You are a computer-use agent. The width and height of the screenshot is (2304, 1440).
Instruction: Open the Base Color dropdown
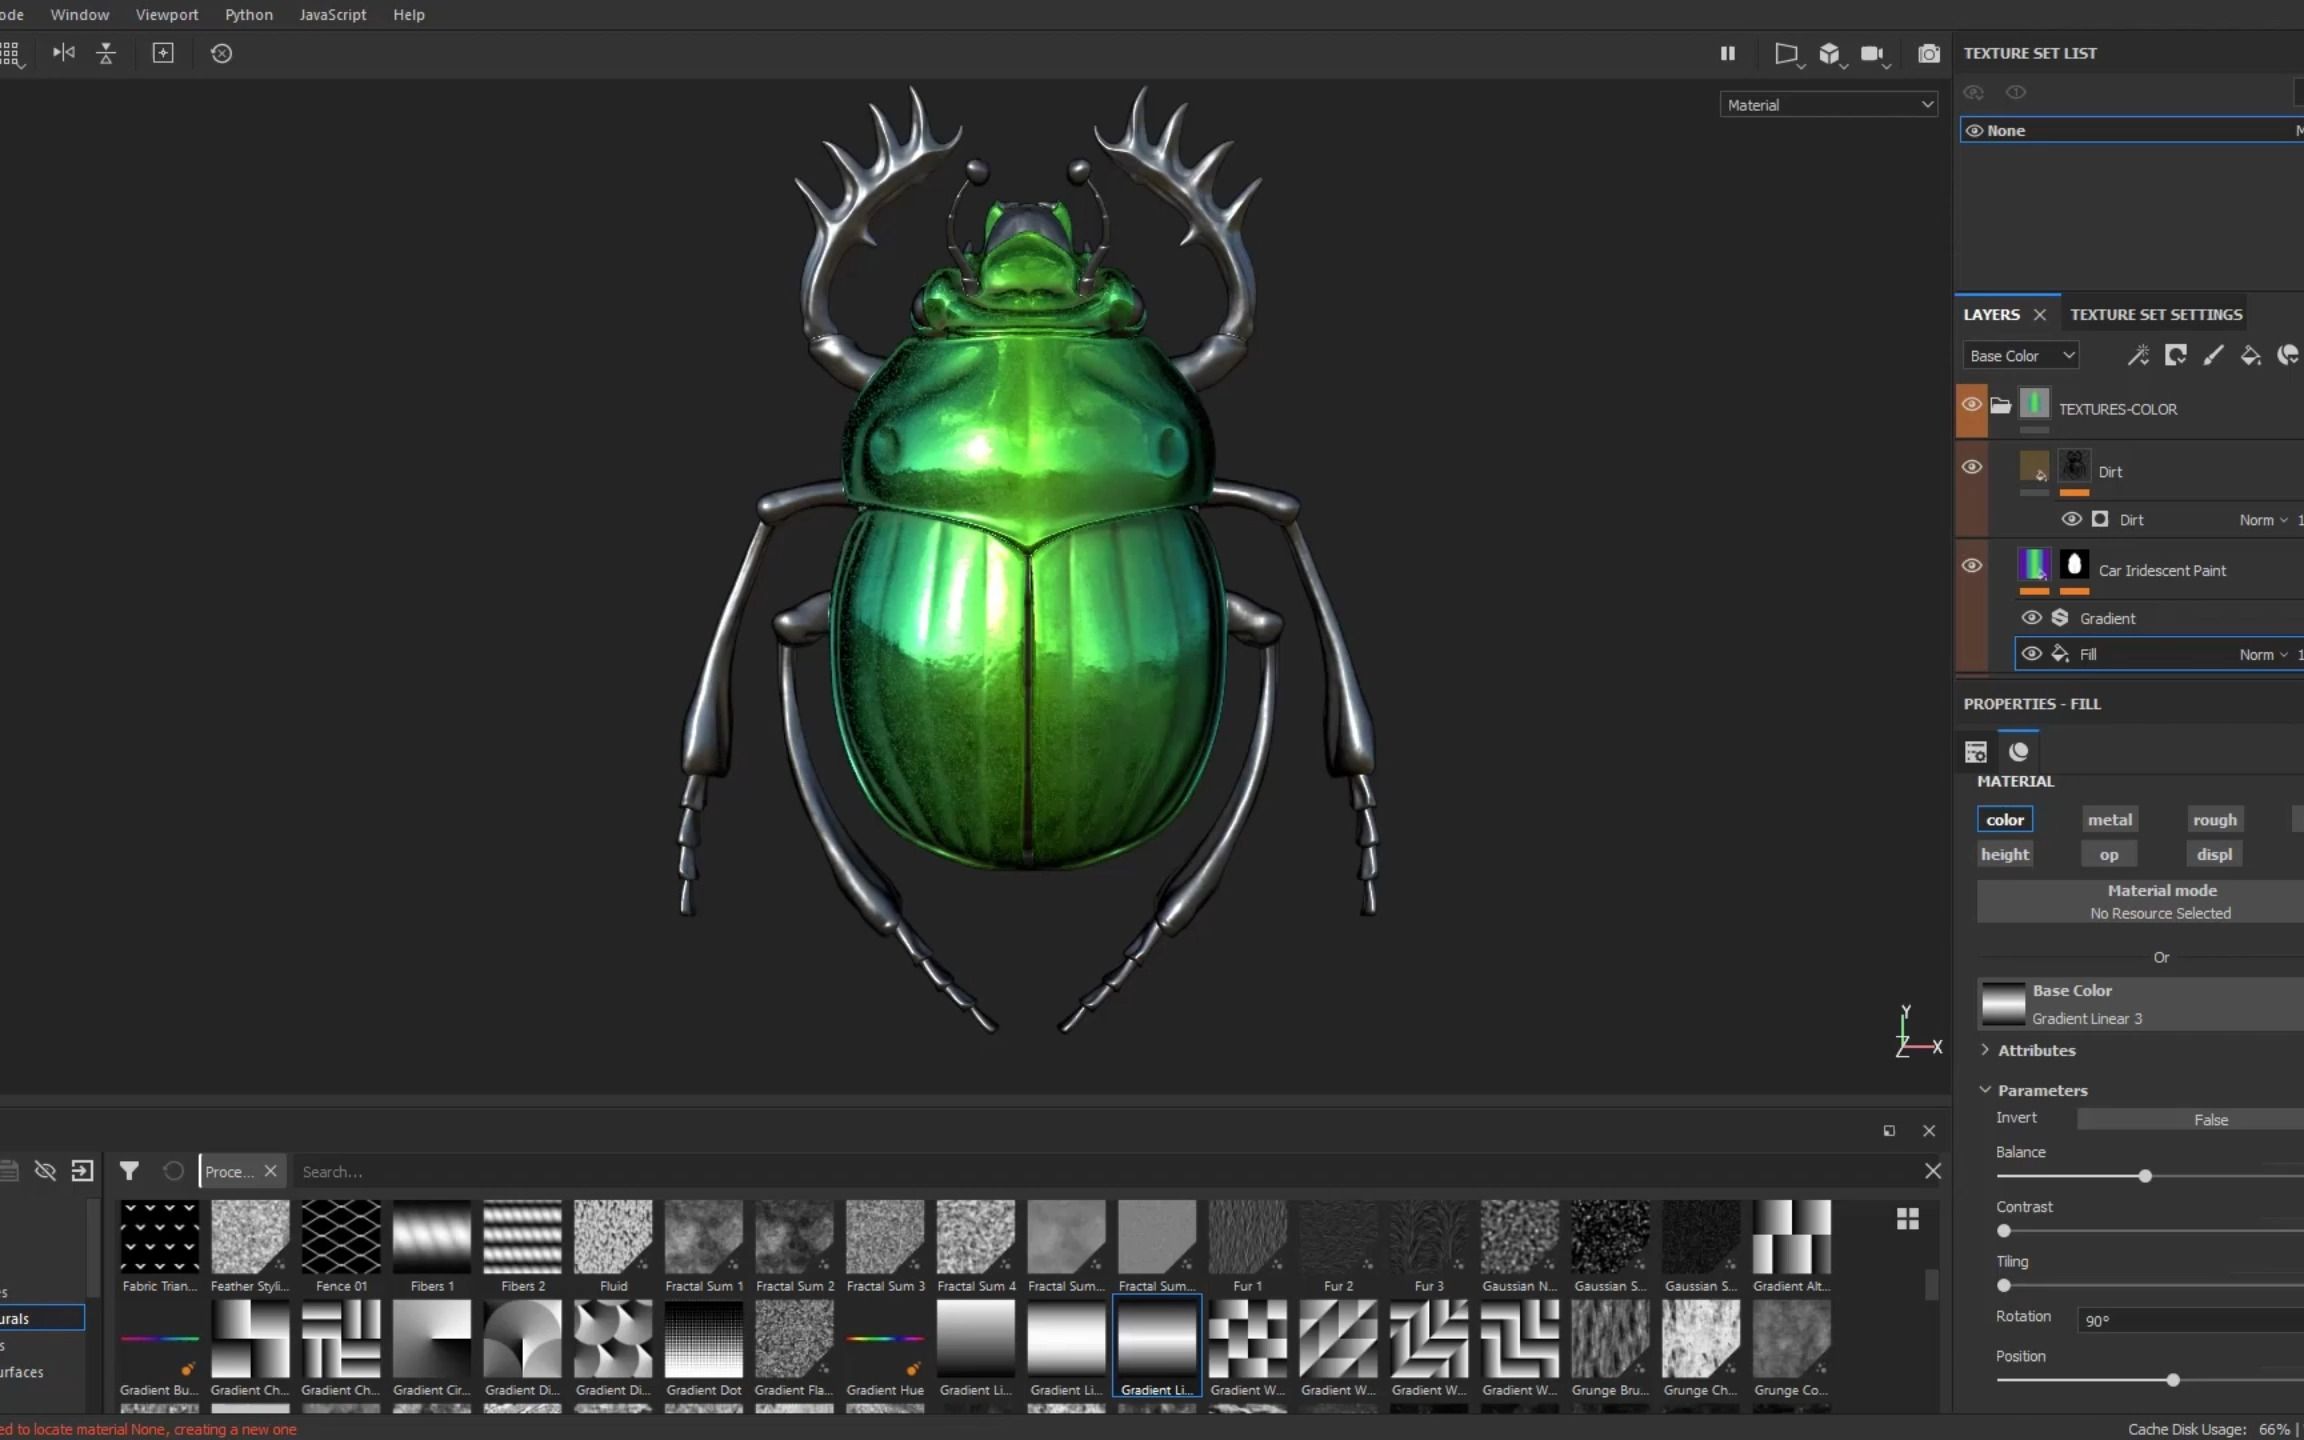point(2019,355)
